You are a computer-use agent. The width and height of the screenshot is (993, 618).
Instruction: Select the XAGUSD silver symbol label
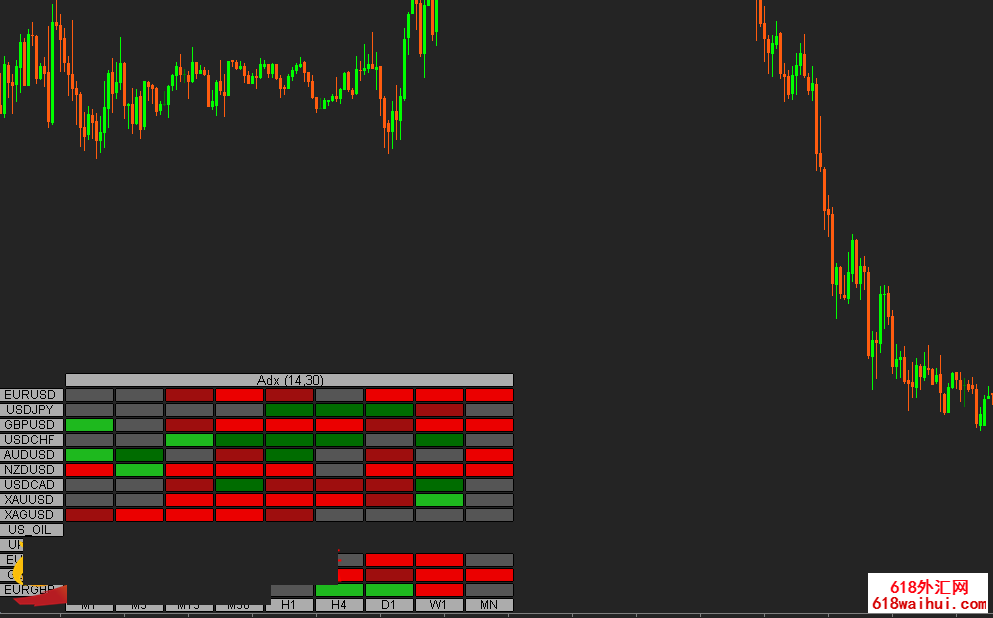pyautogui.click(x=31, y=515)
